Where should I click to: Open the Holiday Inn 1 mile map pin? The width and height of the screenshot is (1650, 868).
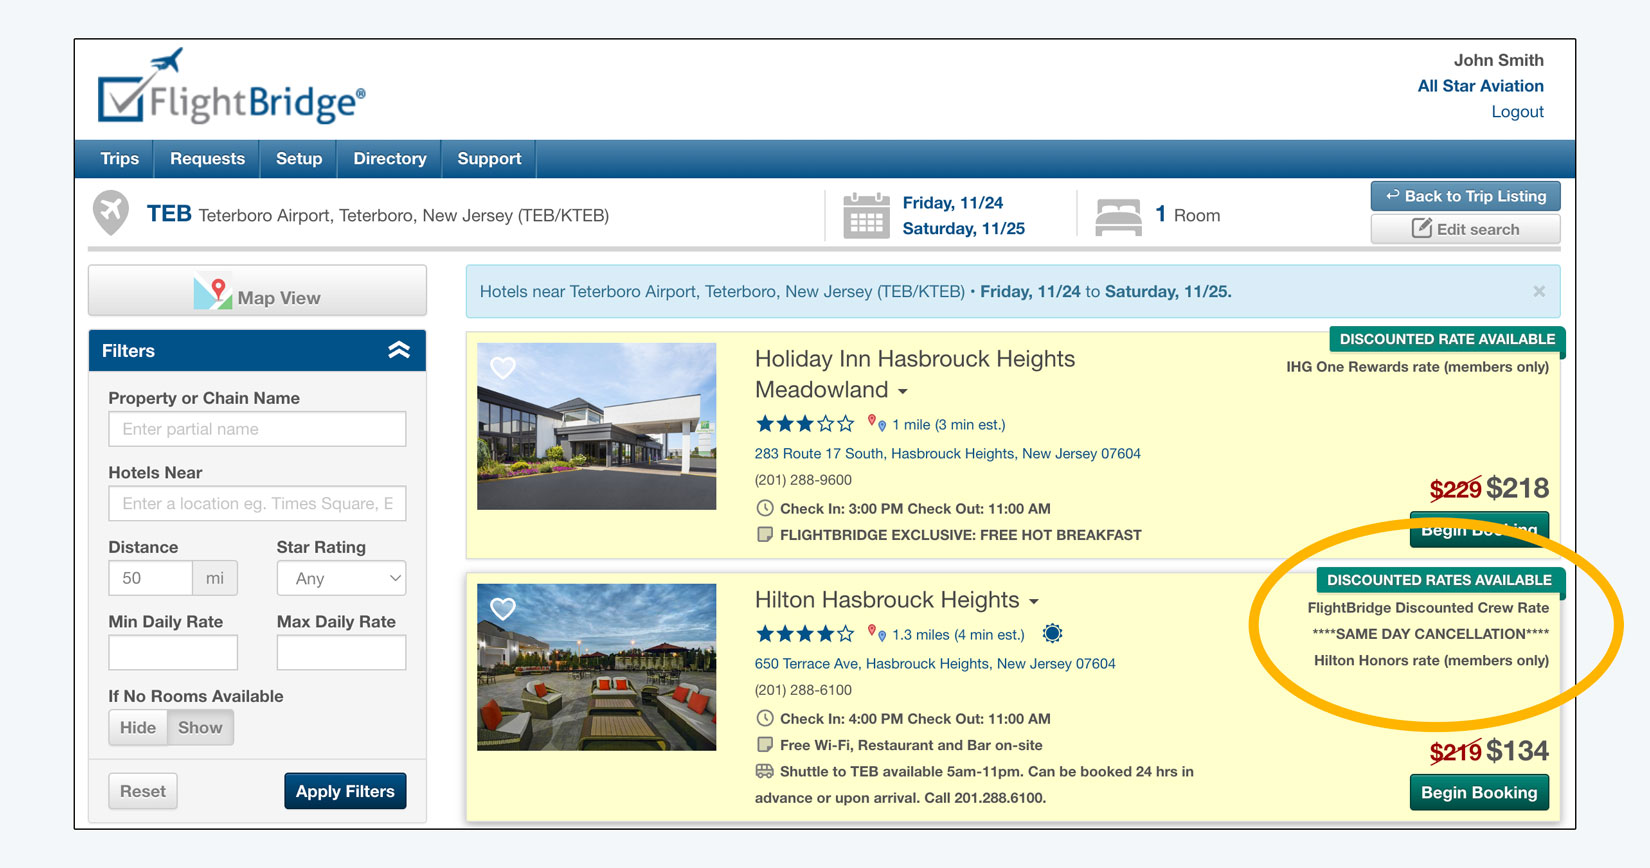point(876,424)
